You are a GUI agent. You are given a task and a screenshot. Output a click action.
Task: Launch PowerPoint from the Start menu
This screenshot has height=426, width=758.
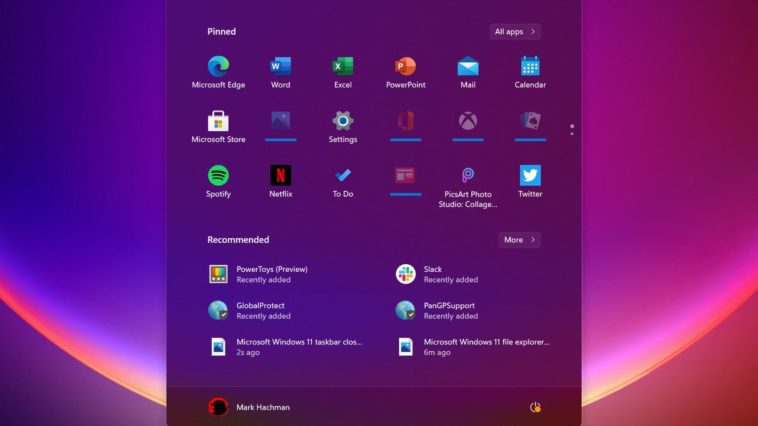pos(406,73)
